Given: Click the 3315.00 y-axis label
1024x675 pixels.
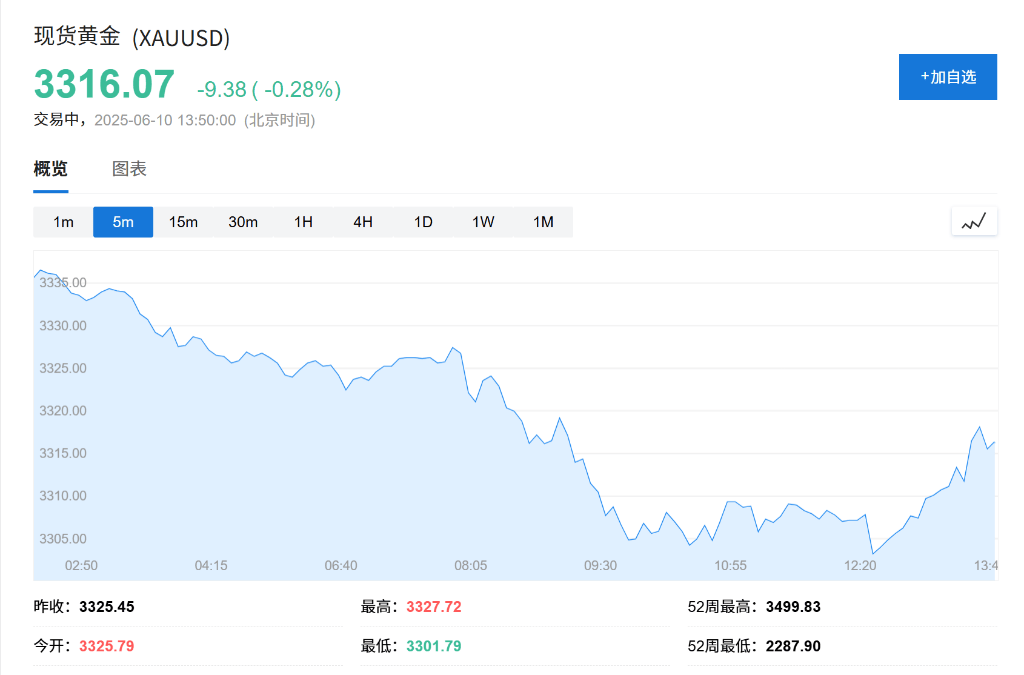Looking at the screenshot, I should pos(63,453).
